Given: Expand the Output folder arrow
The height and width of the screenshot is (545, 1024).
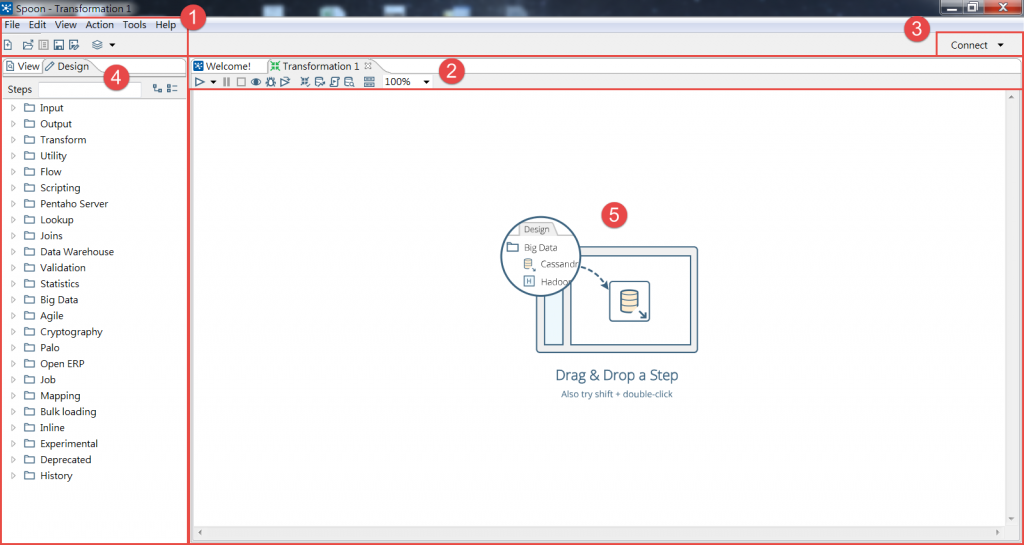Looking at the screenshot, I should [x=13, y=124].
